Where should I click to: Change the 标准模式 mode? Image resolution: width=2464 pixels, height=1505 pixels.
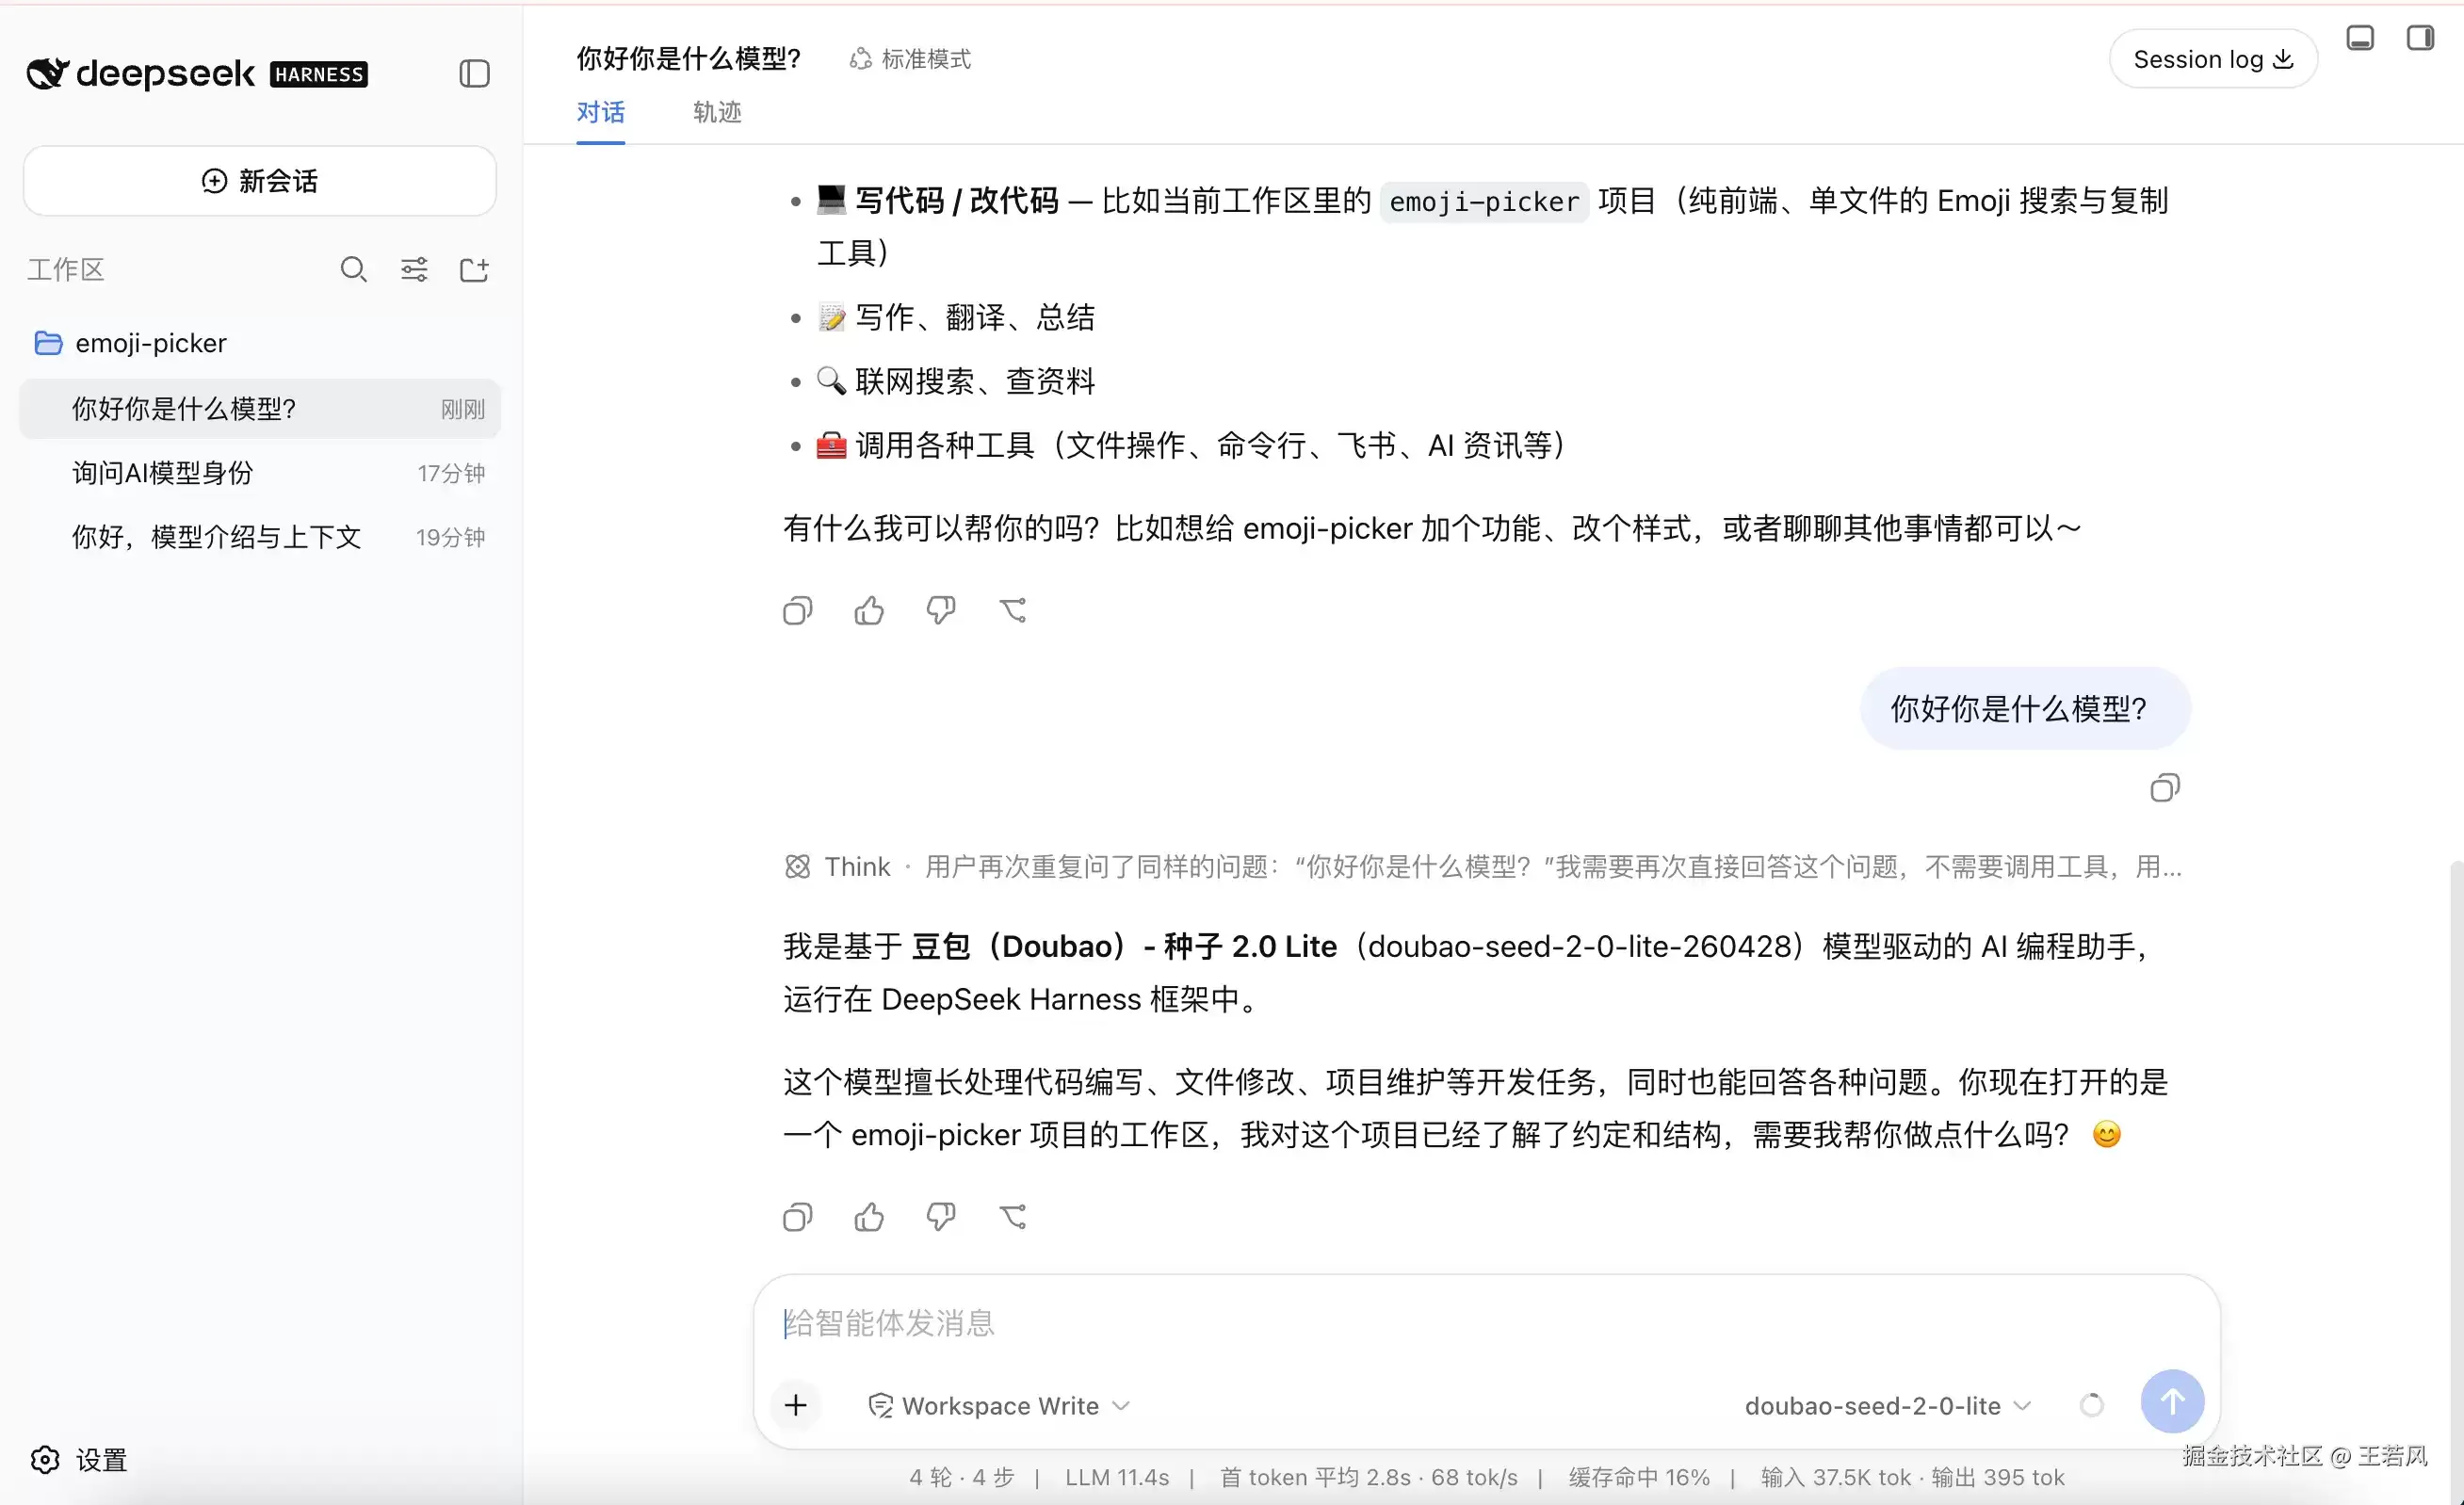click(910, 59)
